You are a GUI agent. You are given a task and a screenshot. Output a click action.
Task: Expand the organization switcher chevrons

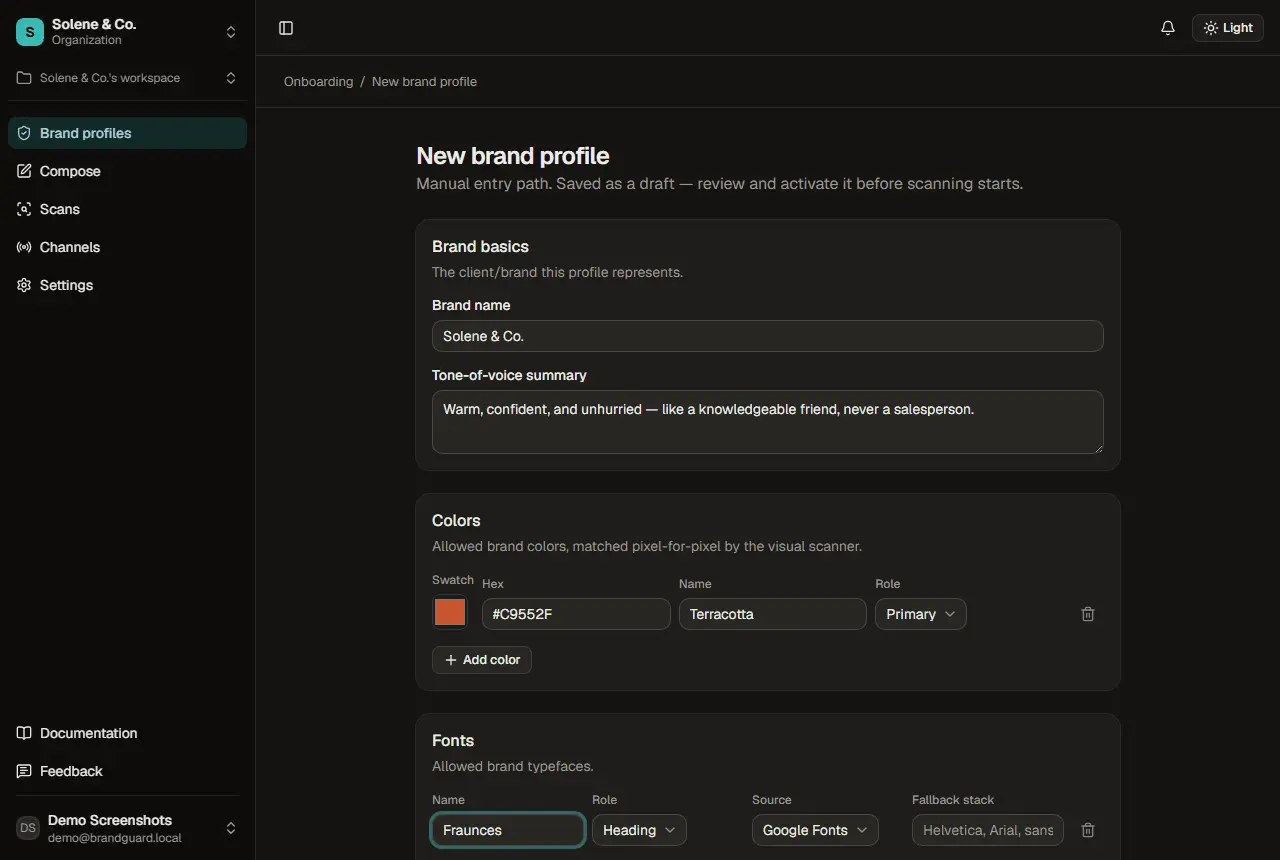[x=231, y=32]
